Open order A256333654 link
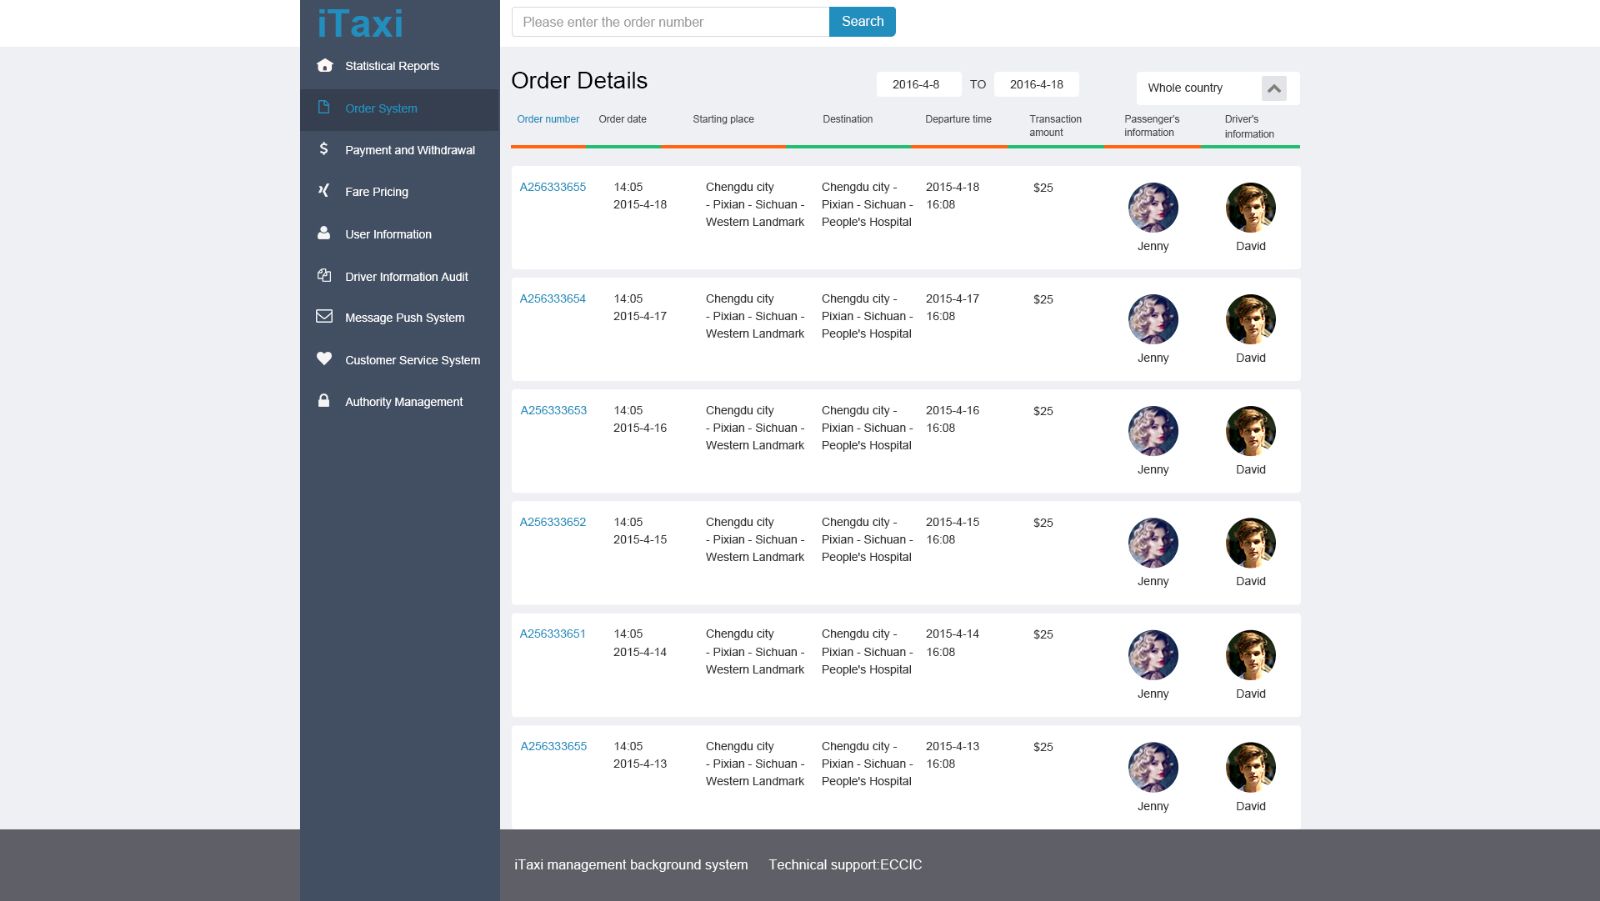This screenshot has width=1600, height=901. [x=553, y=299]
